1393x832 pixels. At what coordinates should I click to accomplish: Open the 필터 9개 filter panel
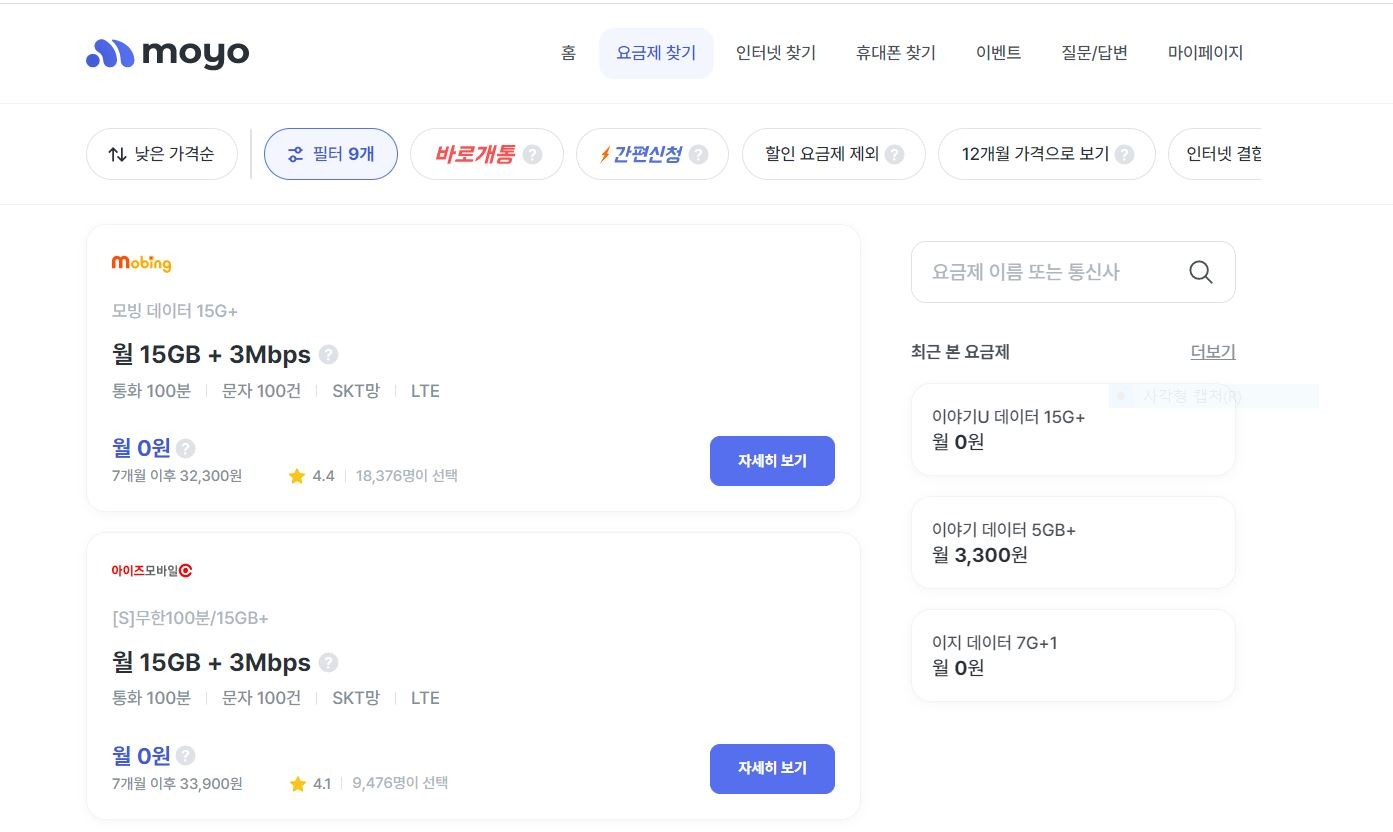tap(330, 154)
